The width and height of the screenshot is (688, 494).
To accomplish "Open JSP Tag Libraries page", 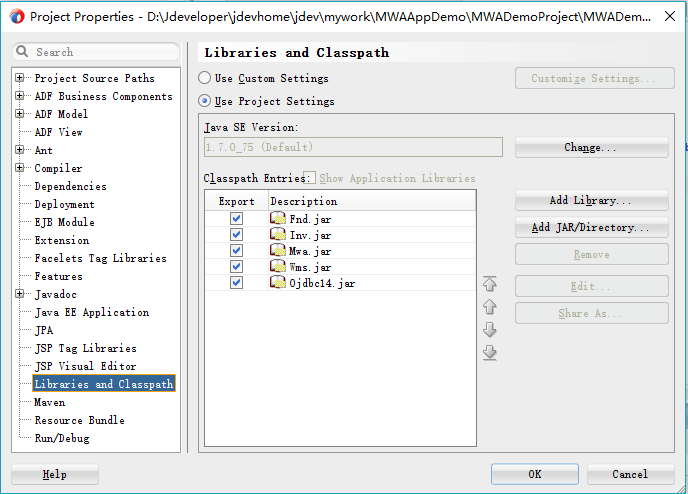I will point(86,348).
